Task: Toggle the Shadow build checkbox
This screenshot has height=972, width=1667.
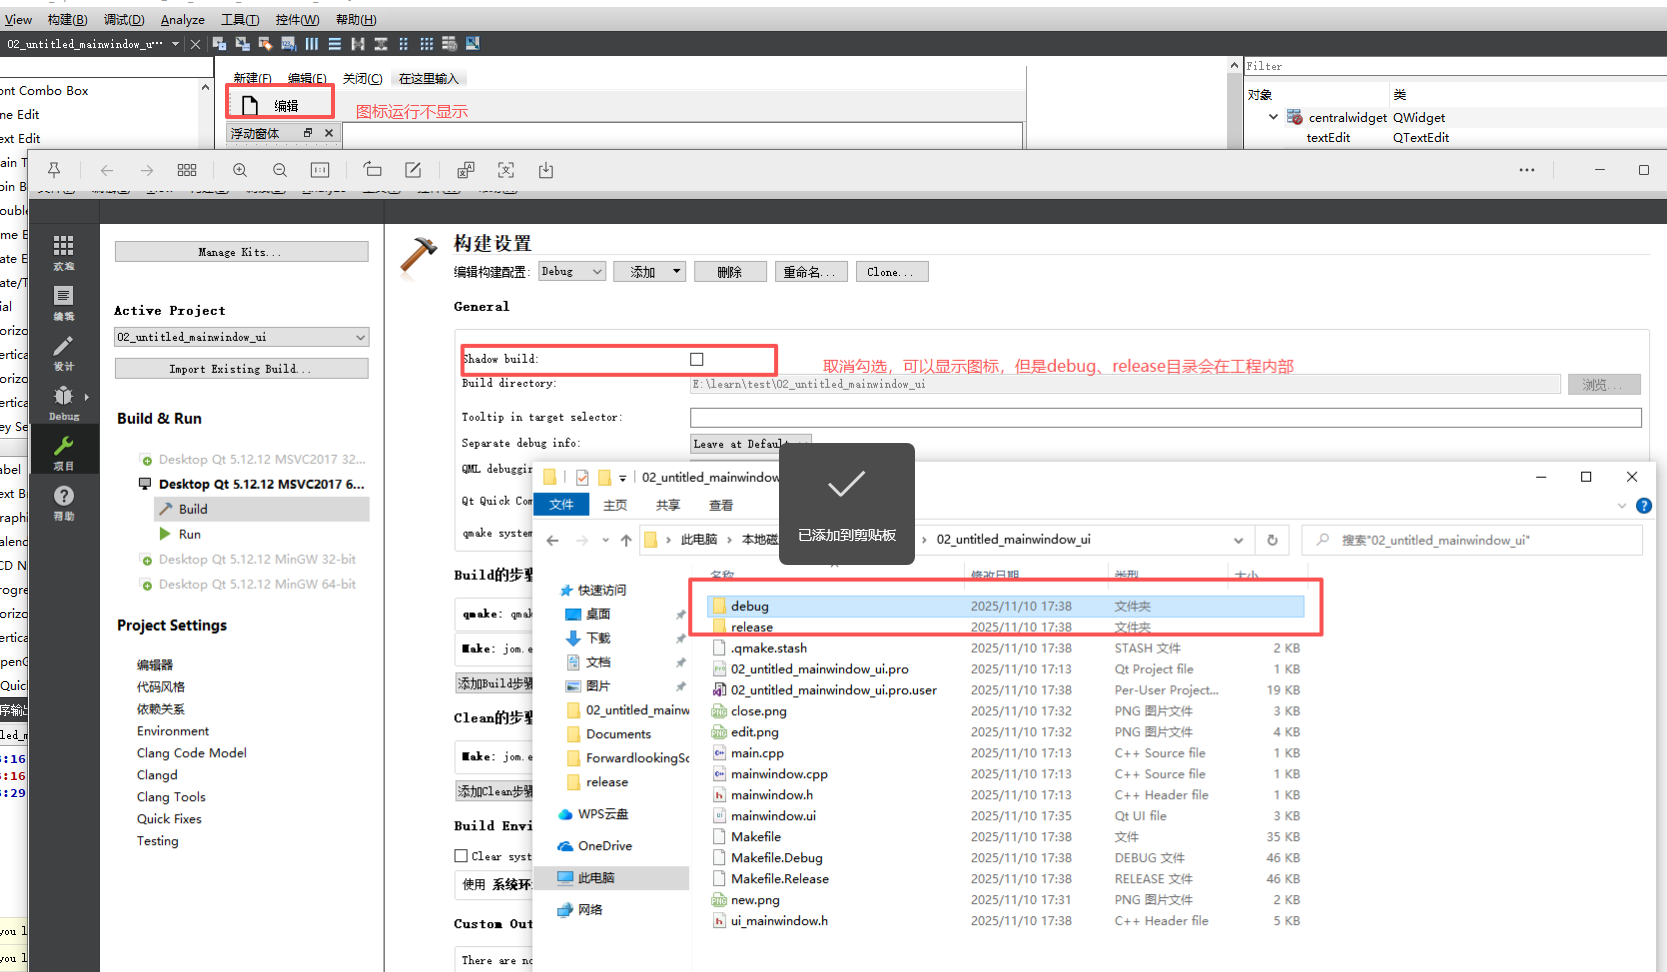Action: pyautogui.click(x=697, y=359)
